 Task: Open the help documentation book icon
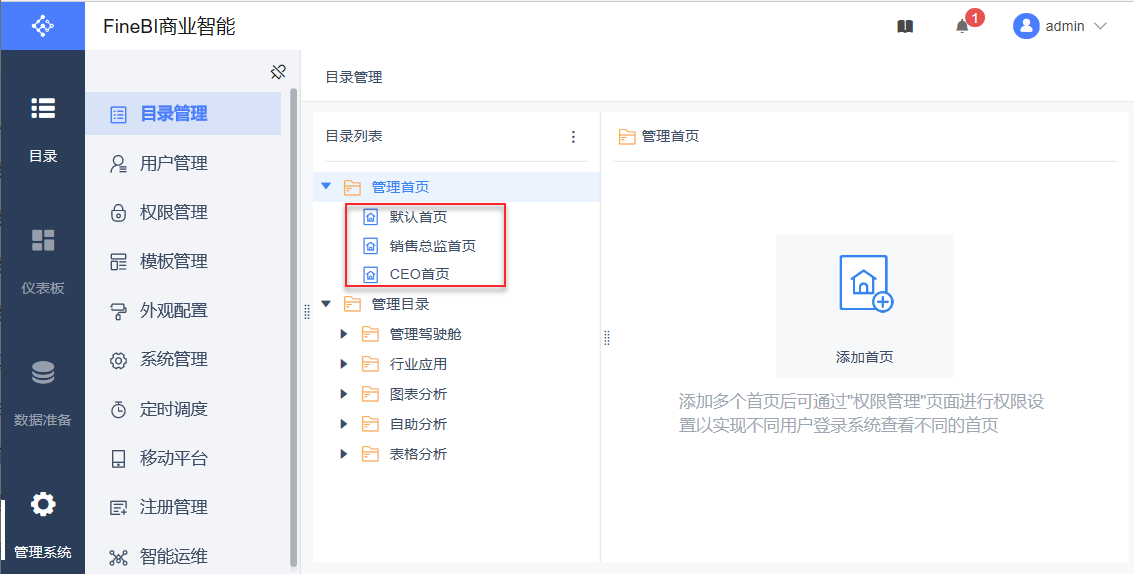[x=905, y=27]
